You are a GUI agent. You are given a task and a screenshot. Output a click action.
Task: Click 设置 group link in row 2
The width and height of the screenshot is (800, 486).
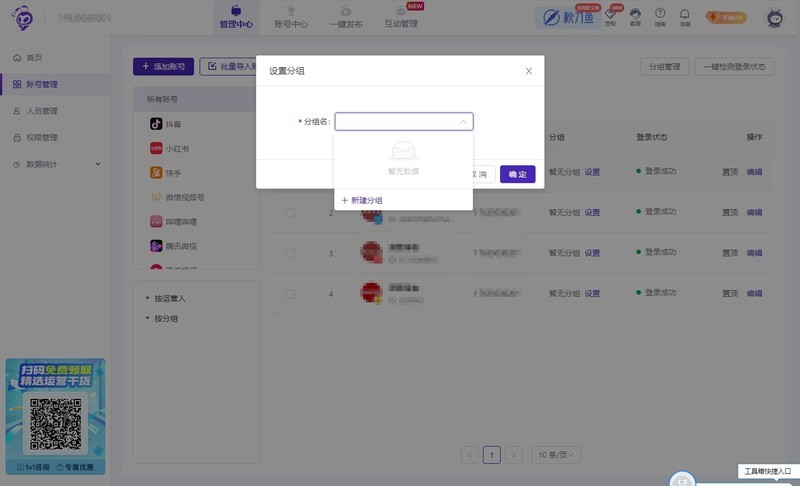click(592, 212)
